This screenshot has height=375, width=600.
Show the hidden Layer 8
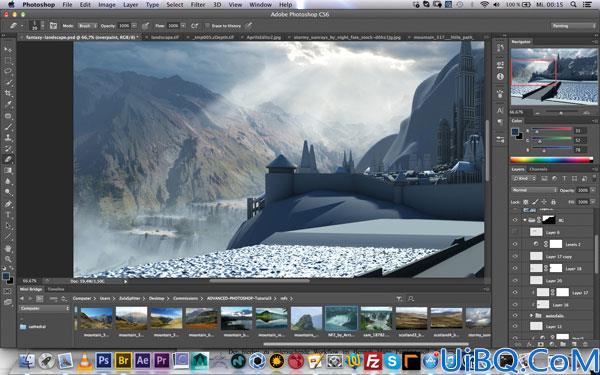point(515,232)
